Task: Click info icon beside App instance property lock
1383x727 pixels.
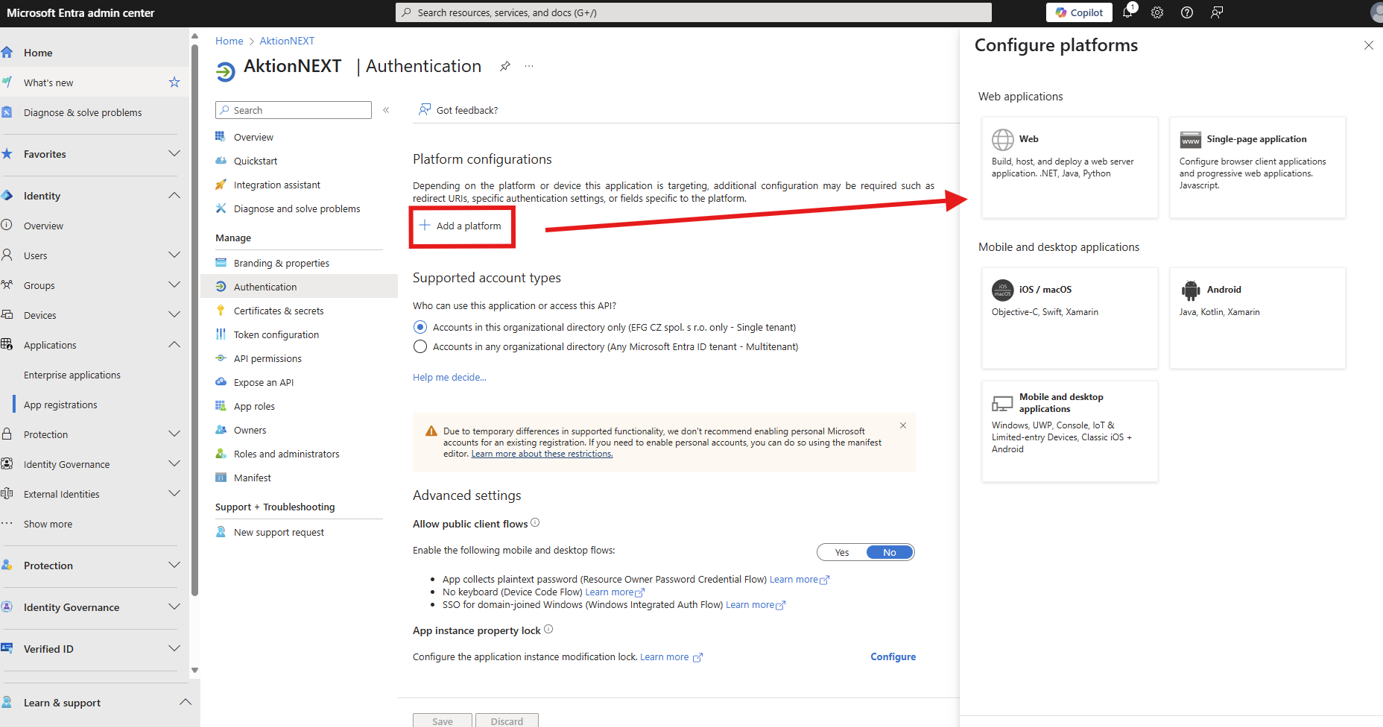Action: 548,630
